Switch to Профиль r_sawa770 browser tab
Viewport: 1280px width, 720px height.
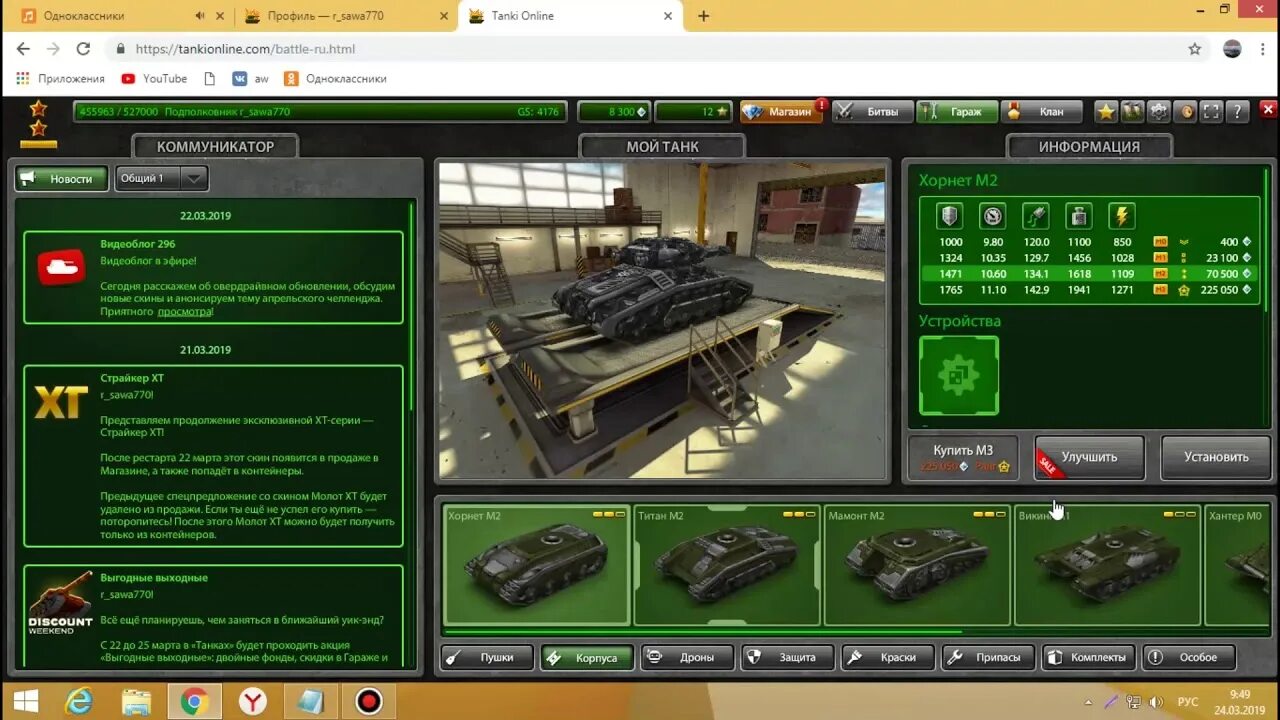click(x=345, y=16)
